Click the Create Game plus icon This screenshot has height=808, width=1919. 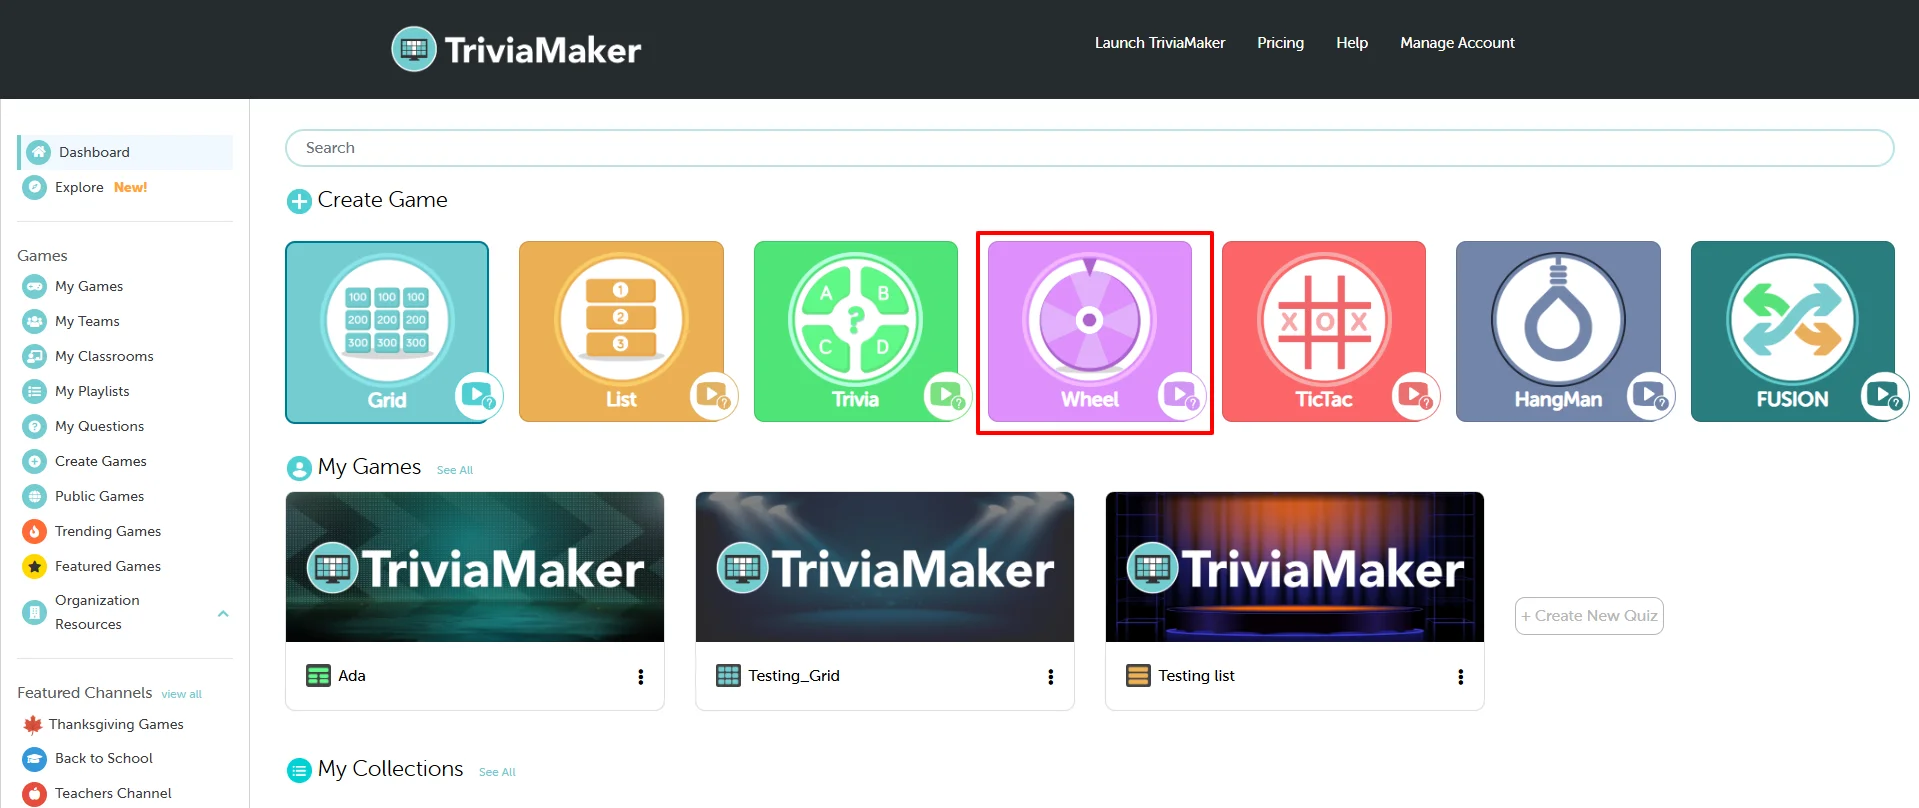299,201
